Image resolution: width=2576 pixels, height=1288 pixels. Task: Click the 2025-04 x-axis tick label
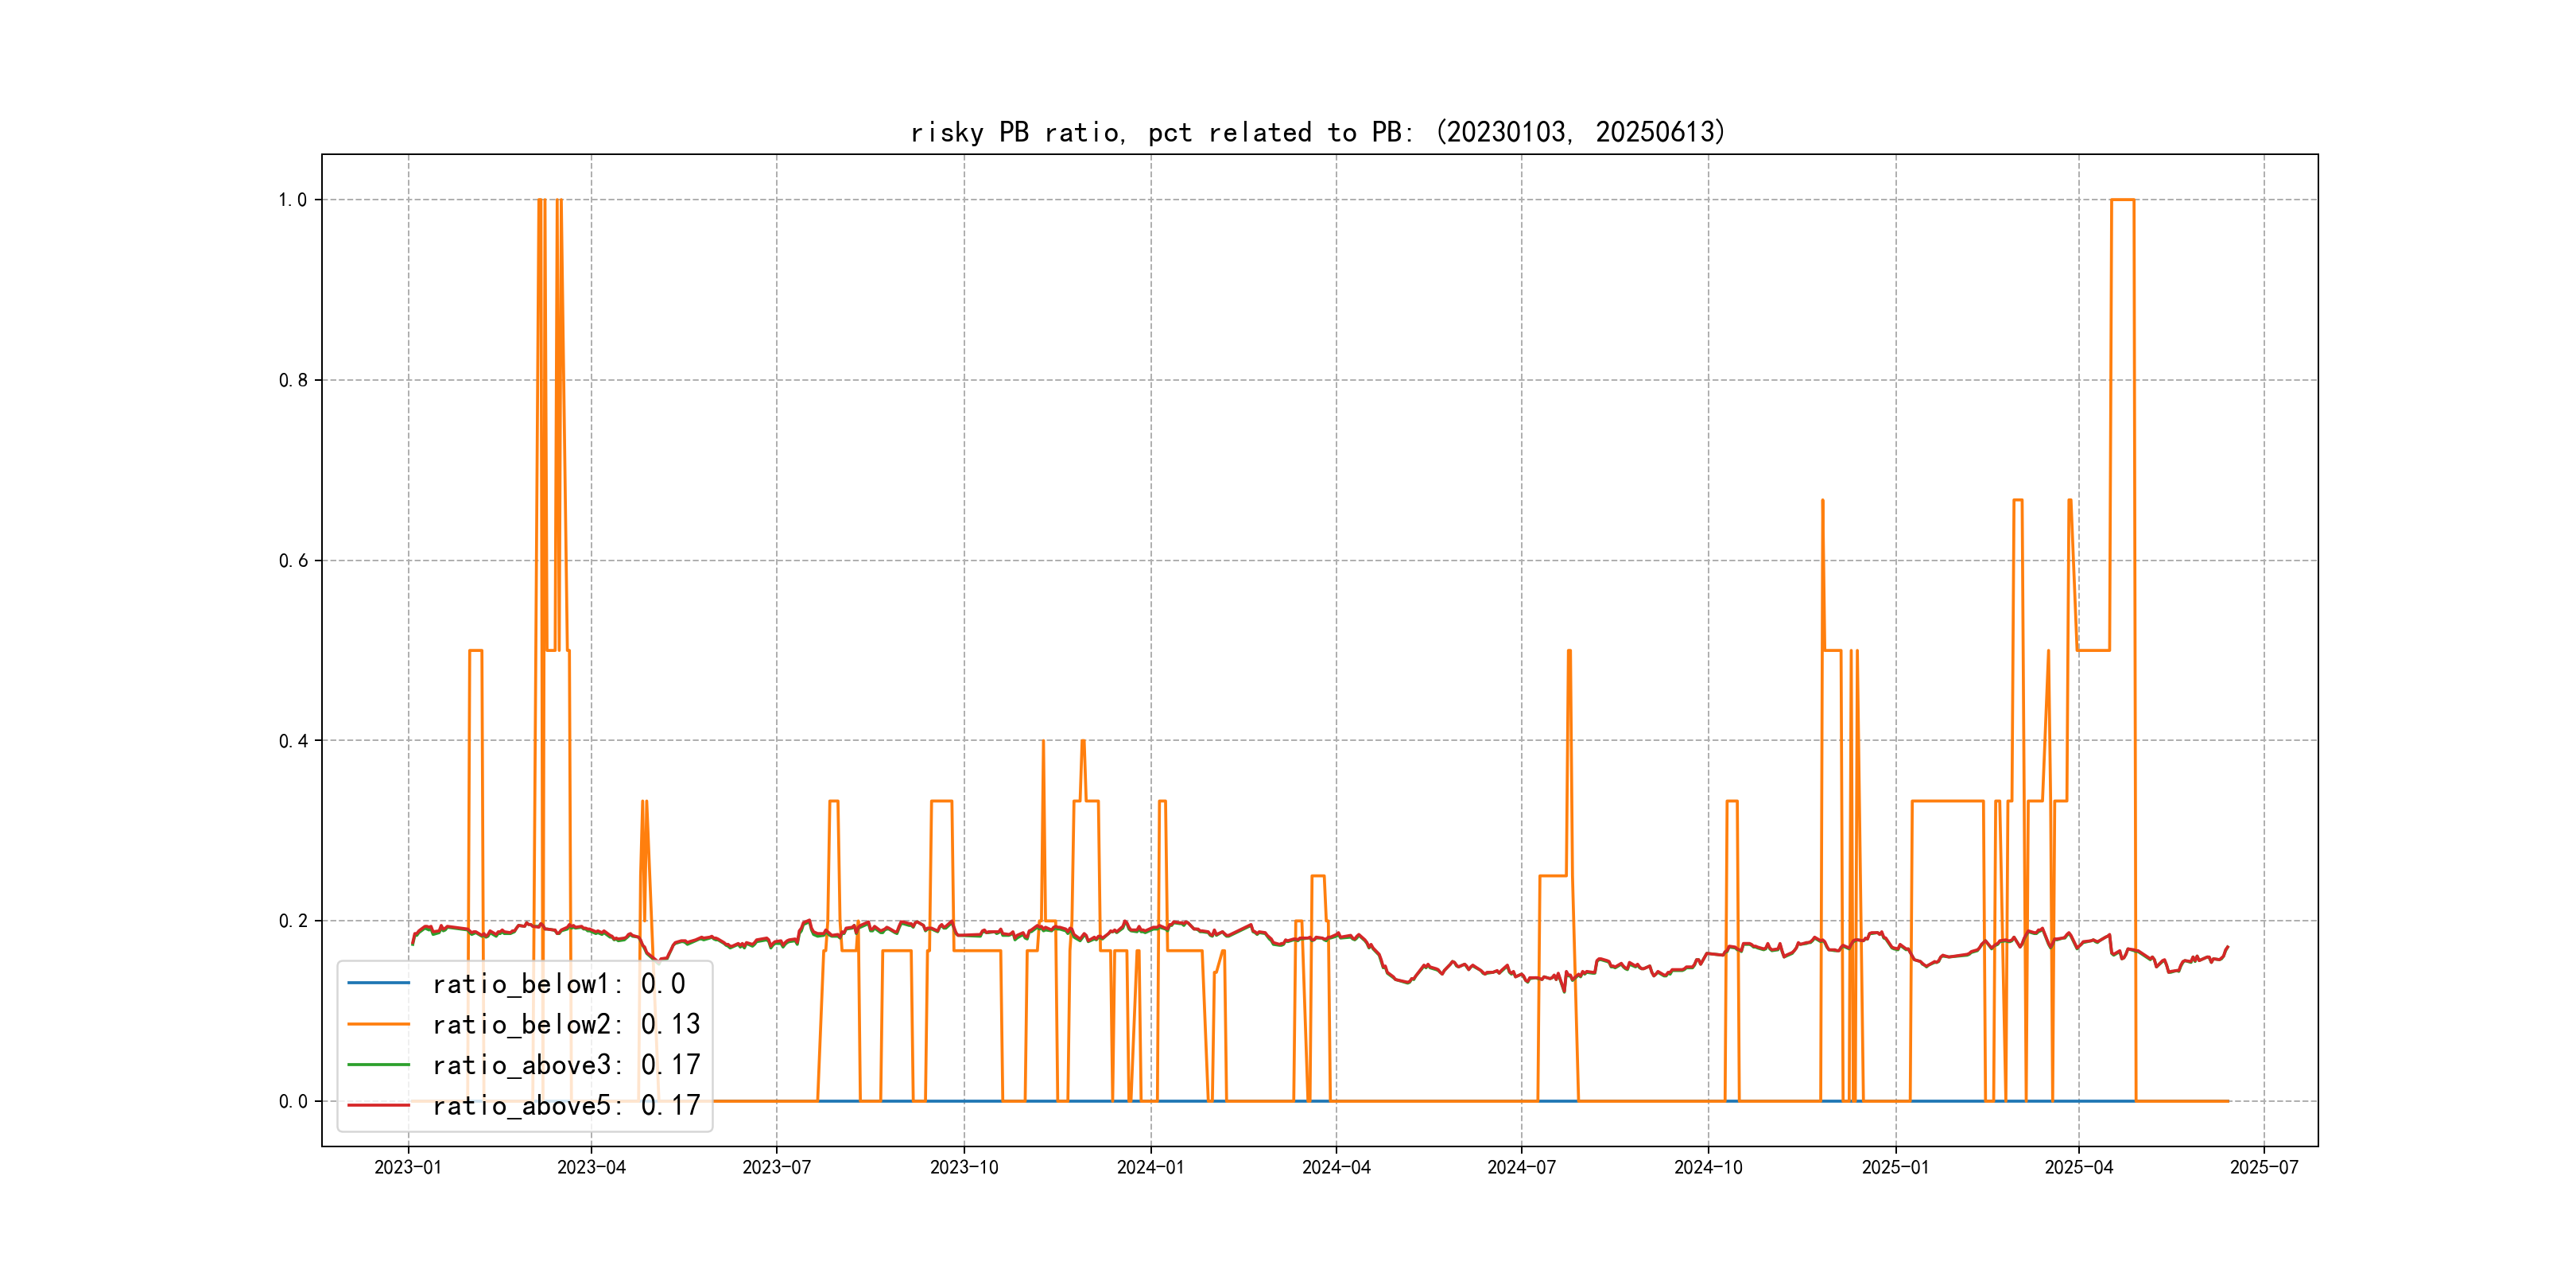coord(2078,1167)
